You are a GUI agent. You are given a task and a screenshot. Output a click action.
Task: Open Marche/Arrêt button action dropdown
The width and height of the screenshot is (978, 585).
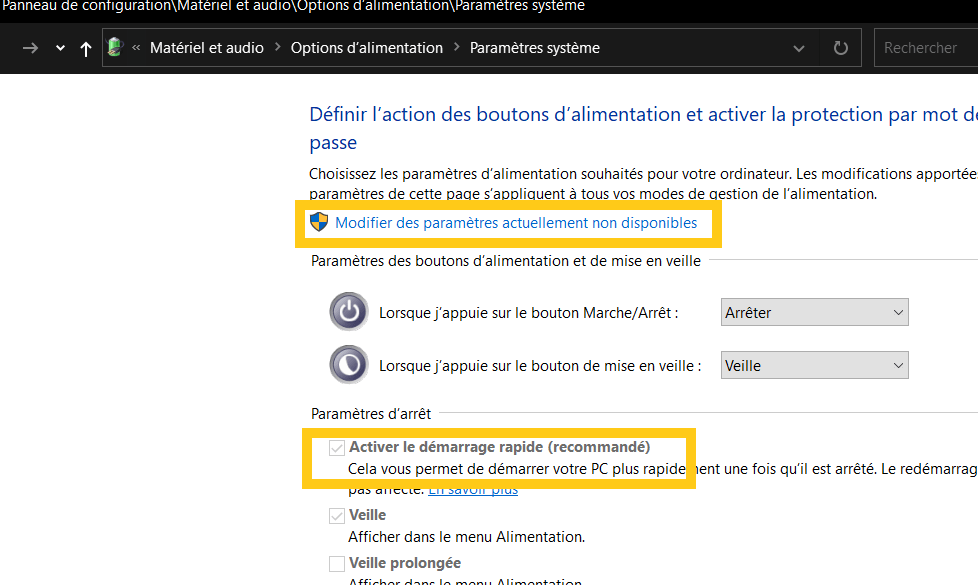coord(814,312)
